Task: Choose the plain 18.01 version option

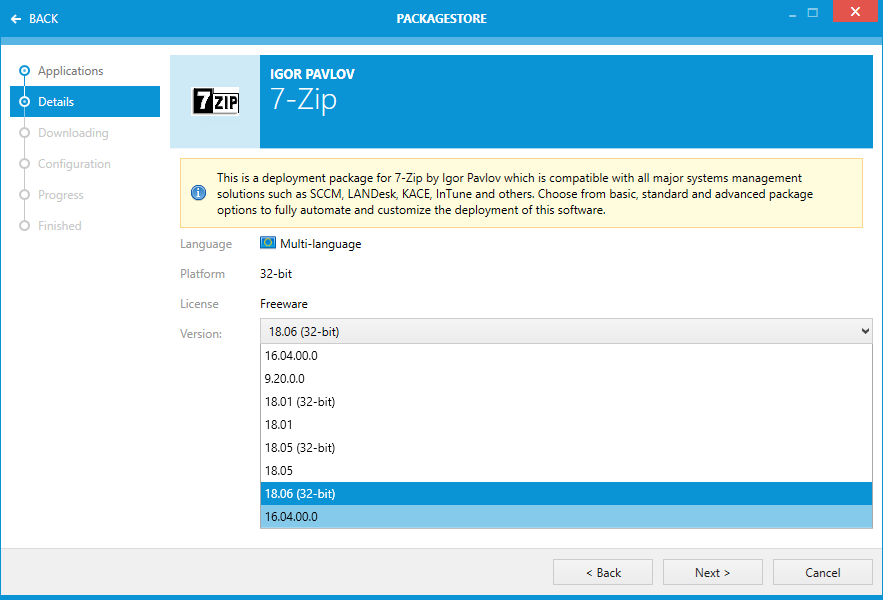Action: click(278, 425)
